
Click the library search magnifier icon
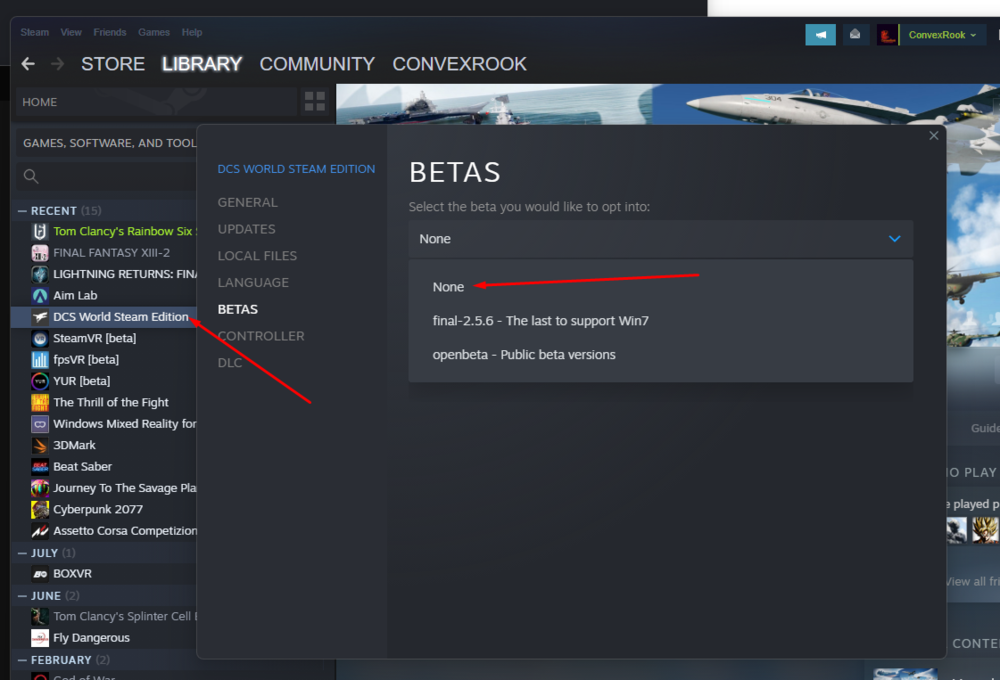coord(31,177)
